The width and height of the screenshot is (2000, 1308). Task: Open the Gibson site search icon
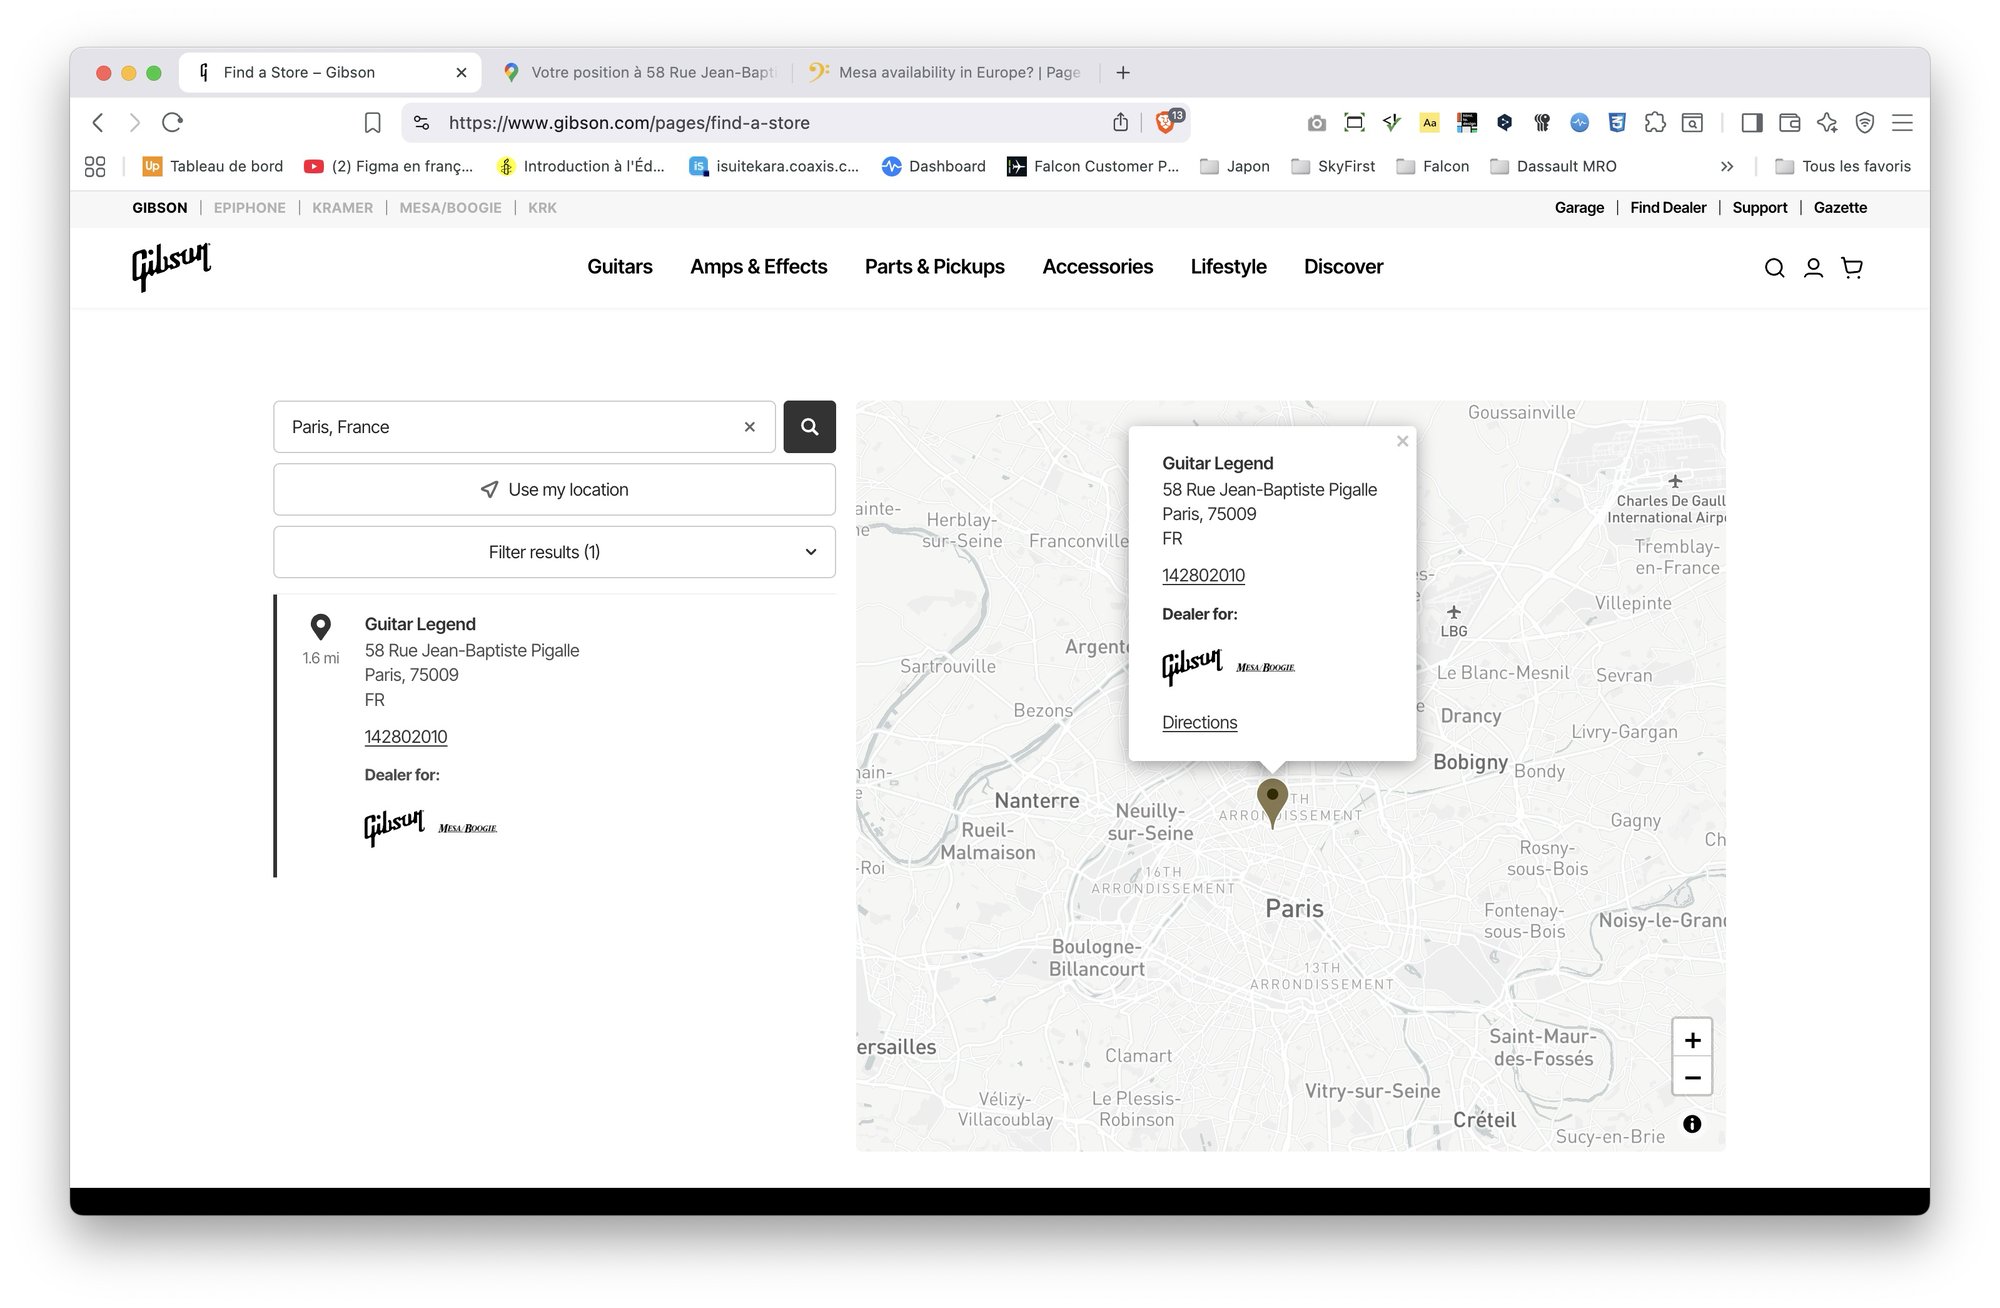(1774, 268)
